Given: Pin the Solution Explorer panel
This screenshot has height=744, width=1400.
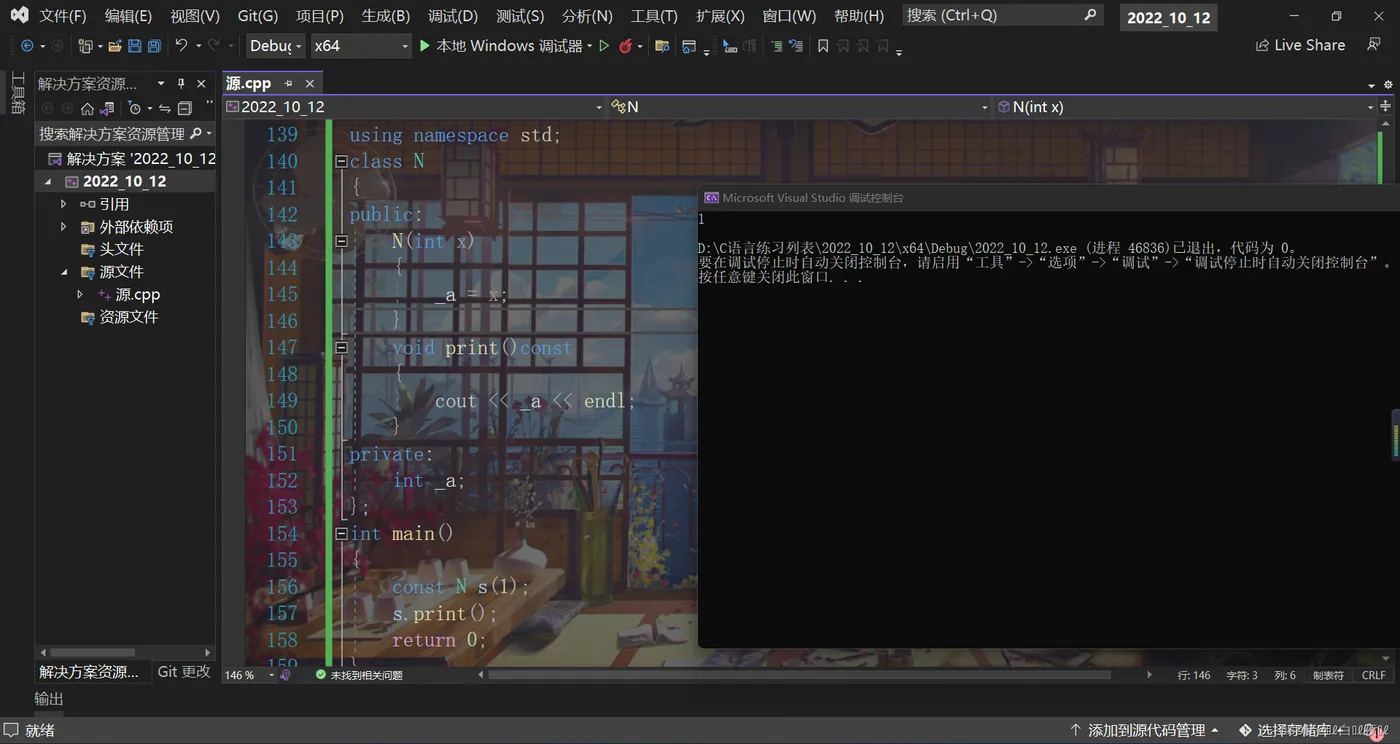Looking at the screenshot, I should (181, 84).
